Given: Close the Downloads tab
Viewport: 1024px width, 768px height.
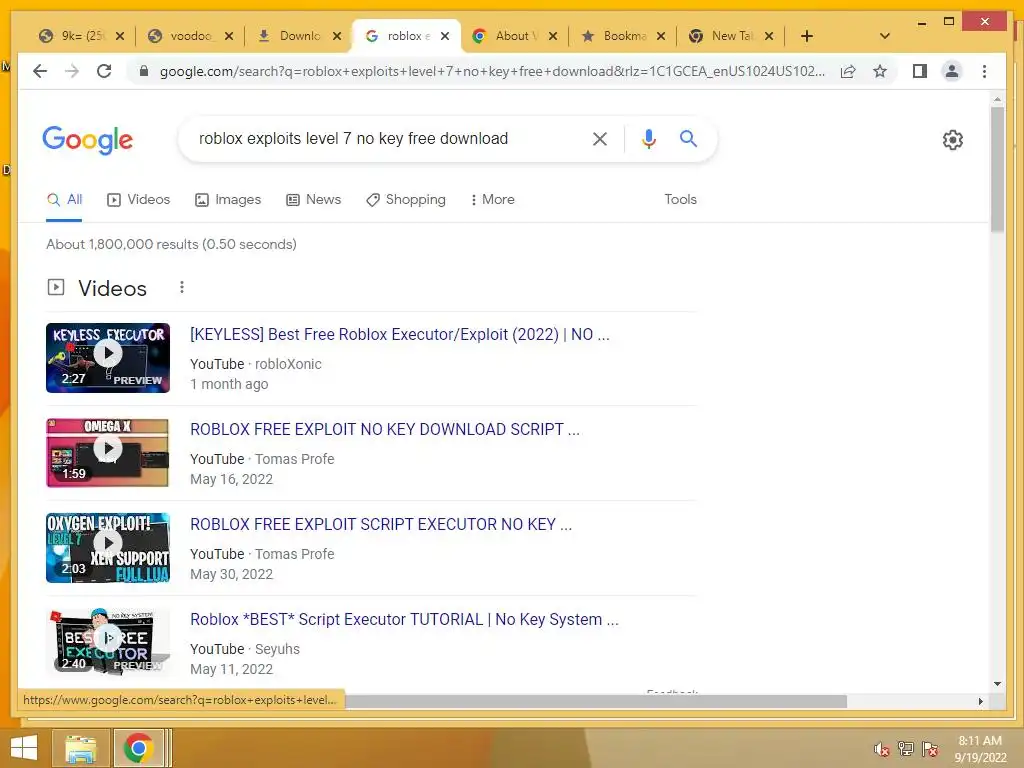Looking at the screenshot, I should click(x=337, y=36).
